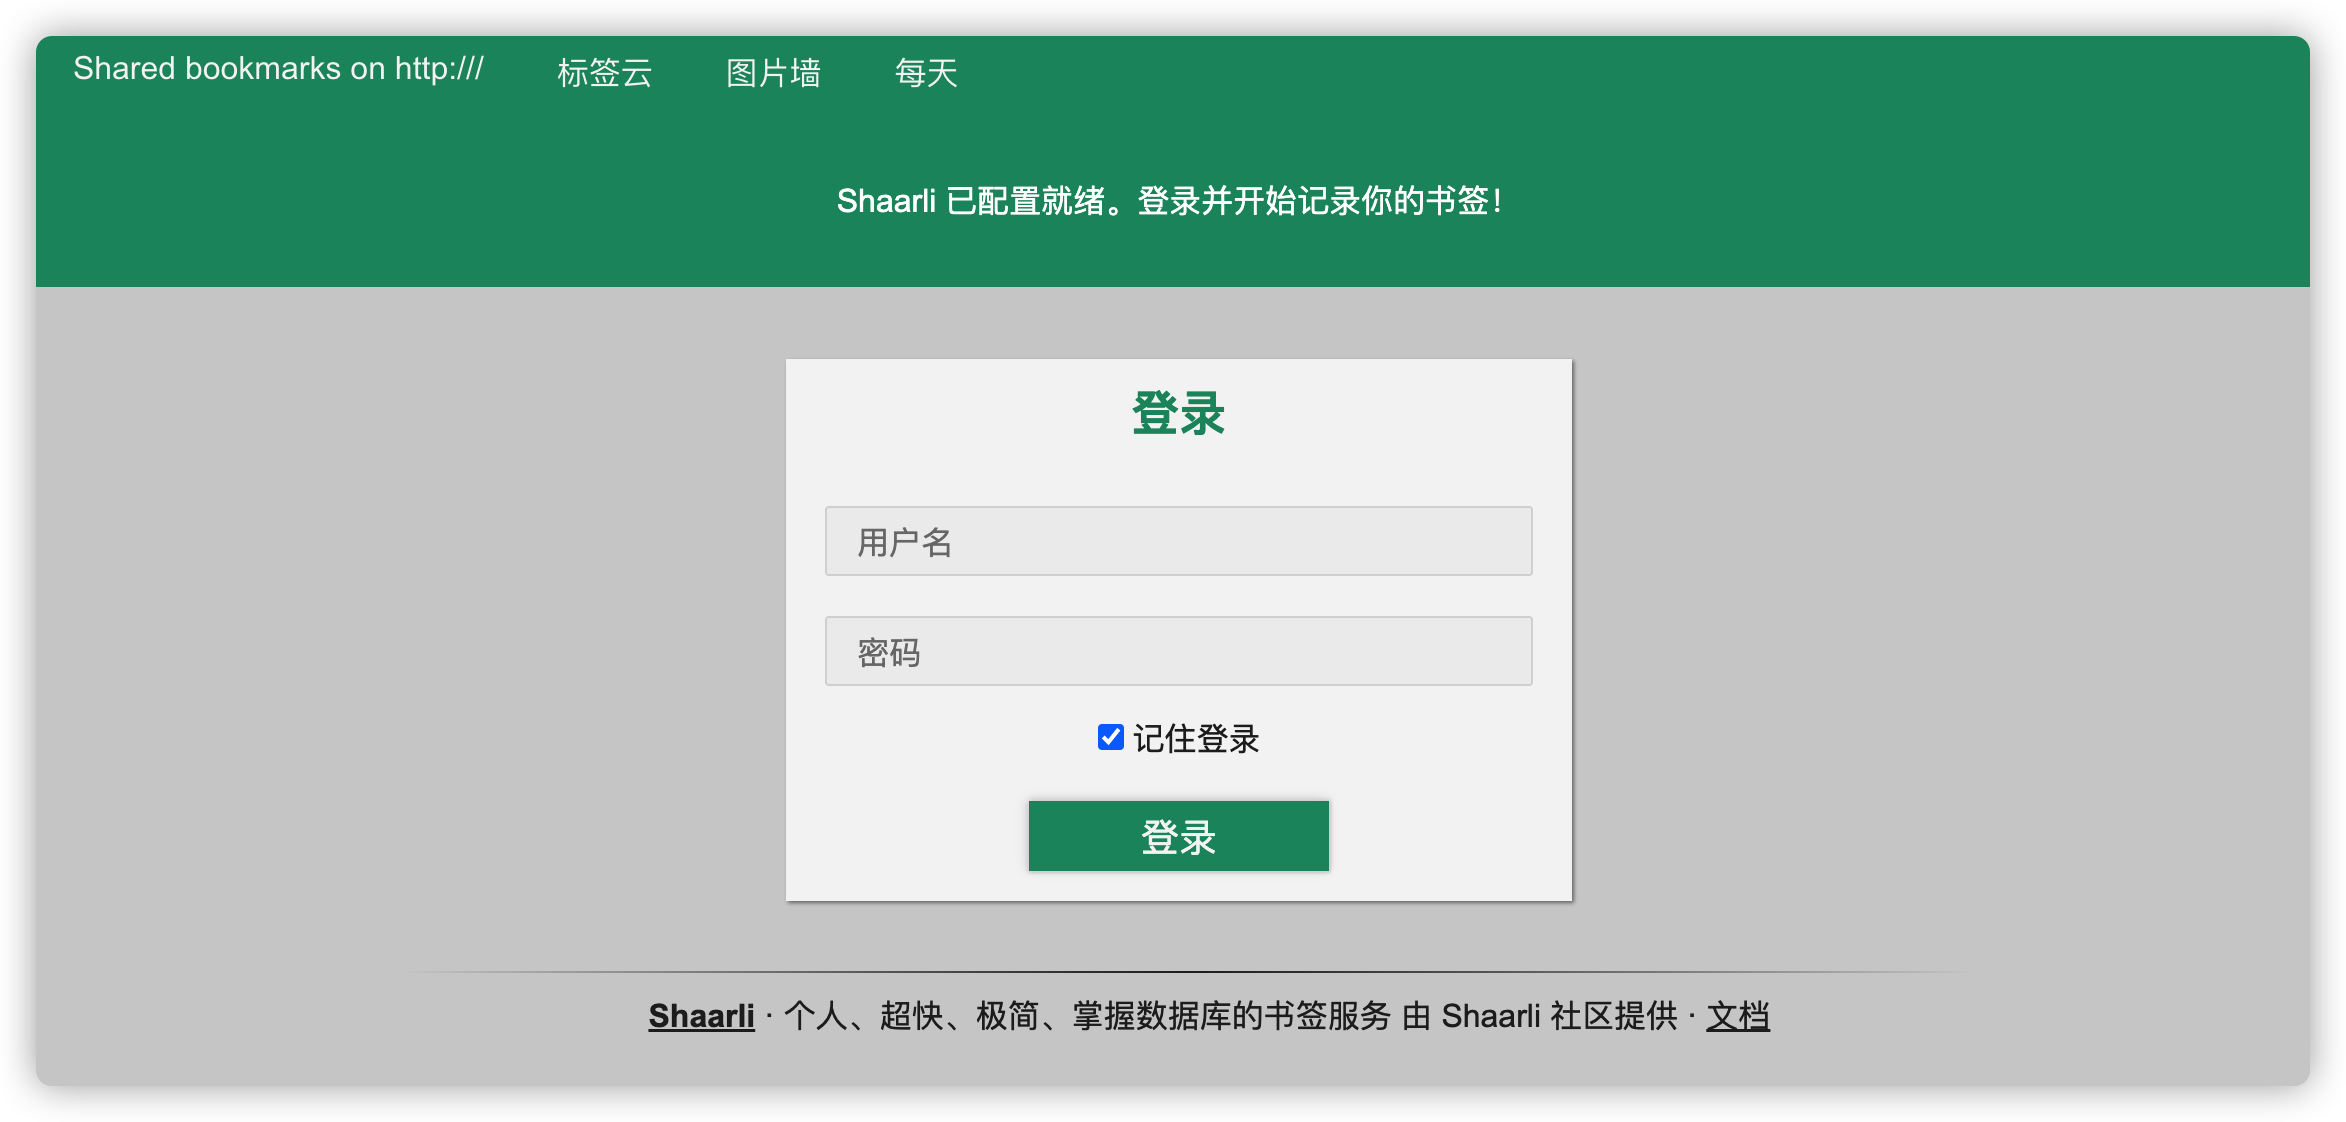Click the Shared bookmarks site title
The height and width of the screenshot is (1122, 2346).
point(277,68)
